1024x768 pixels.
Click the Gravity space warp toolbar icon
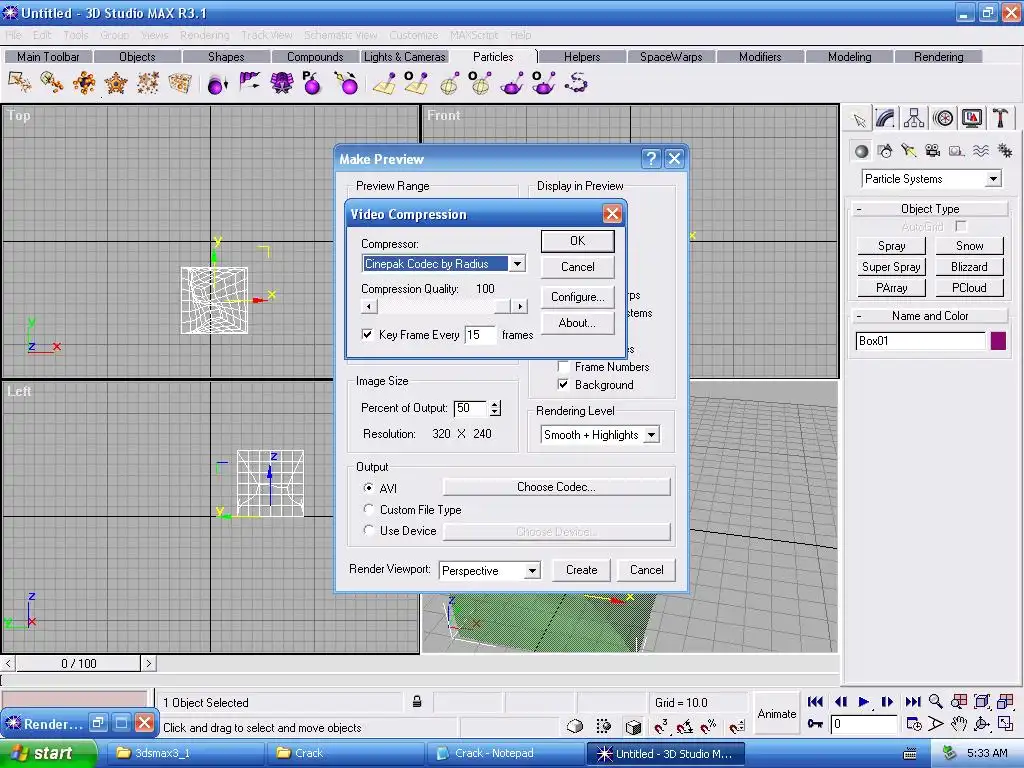tap(217, 84)
